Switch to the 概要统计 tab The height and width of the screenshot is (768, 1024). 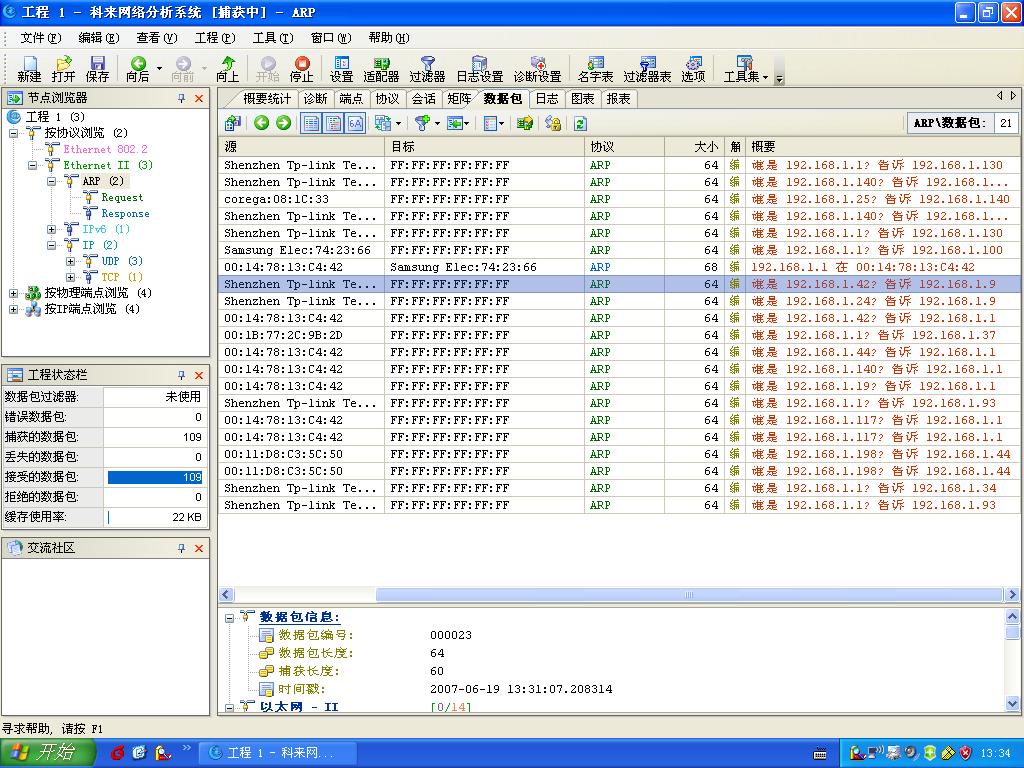click(267, 98)
